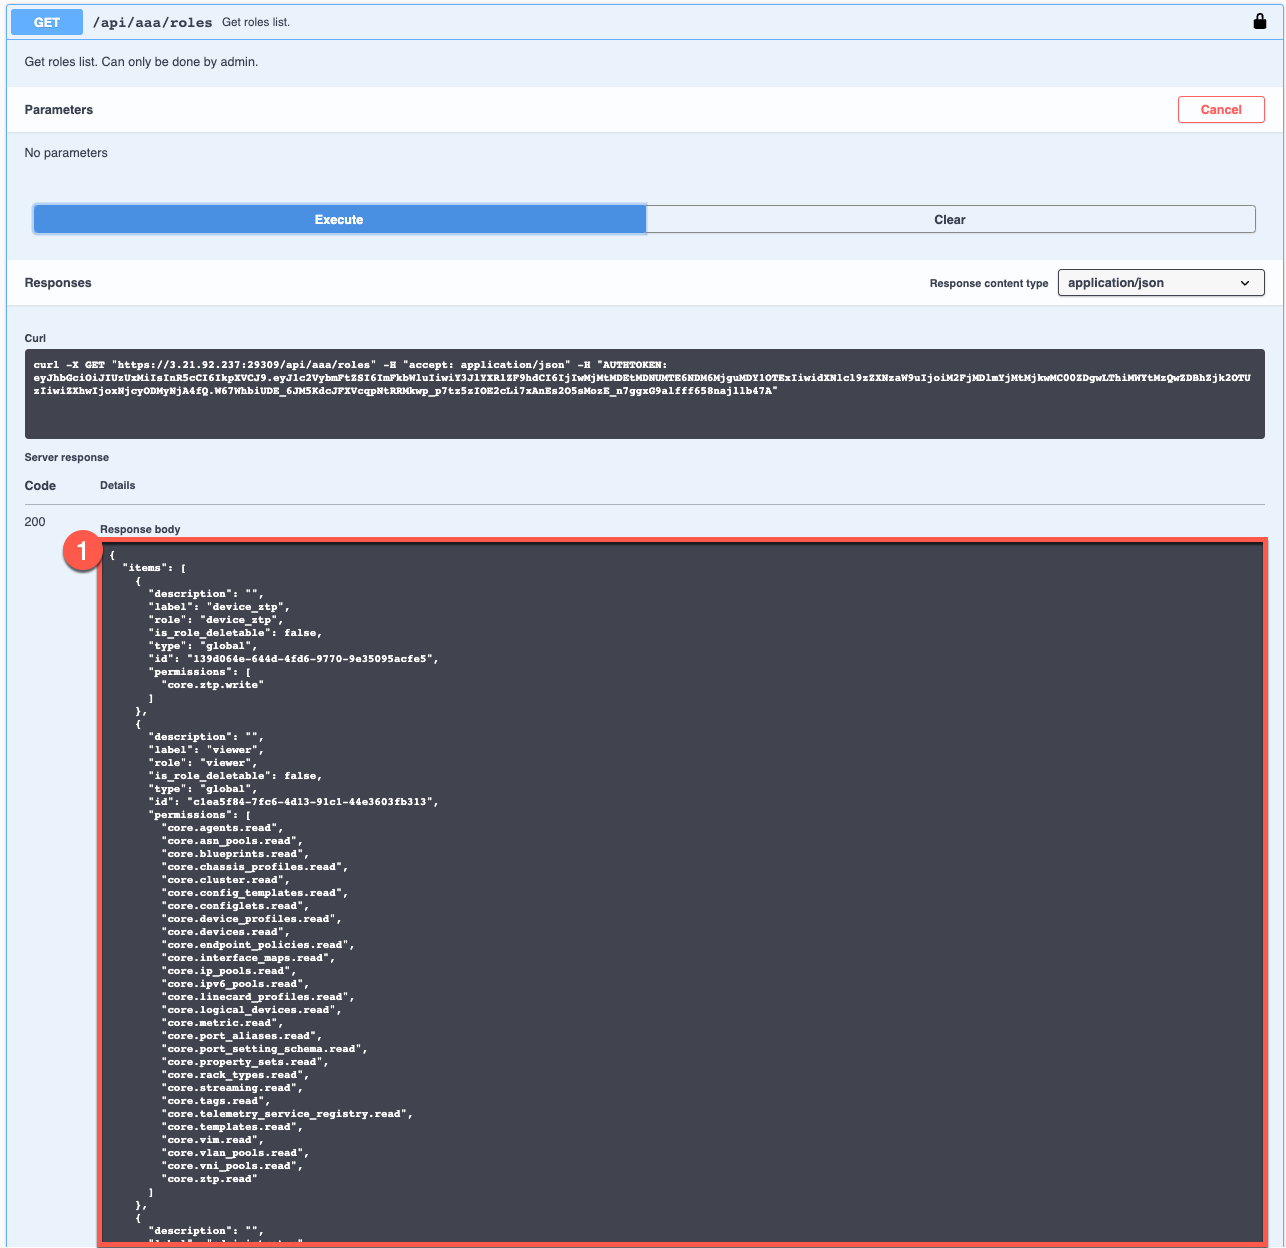Image resolution: width=1286 pixels, height=1248 pixels.
Task: Click the Execute button
Action: (339, 219)
